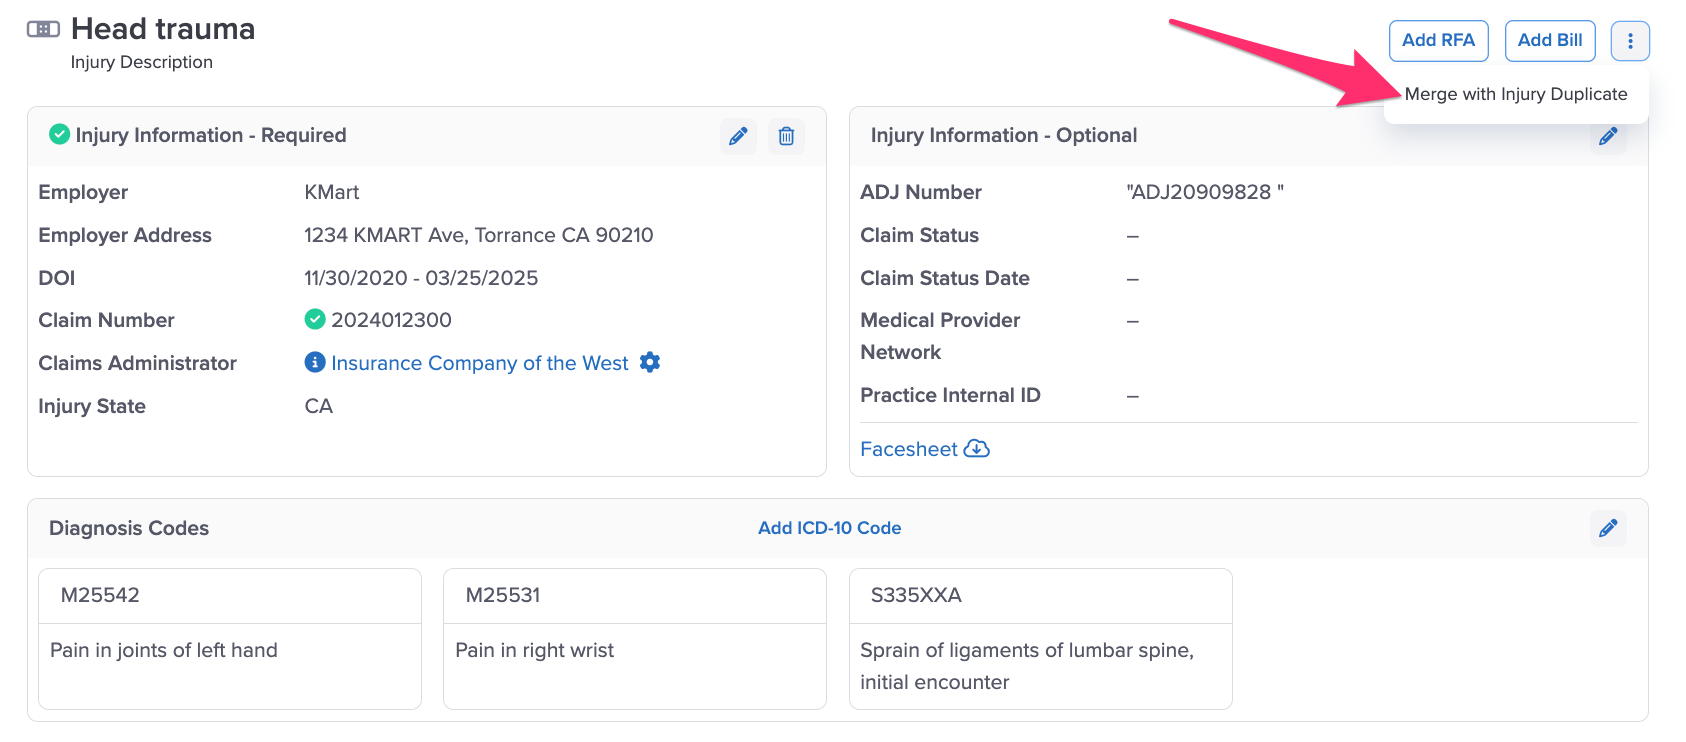
Task: Delete injury using the trash can icon
Action: [x=786, y=136]
